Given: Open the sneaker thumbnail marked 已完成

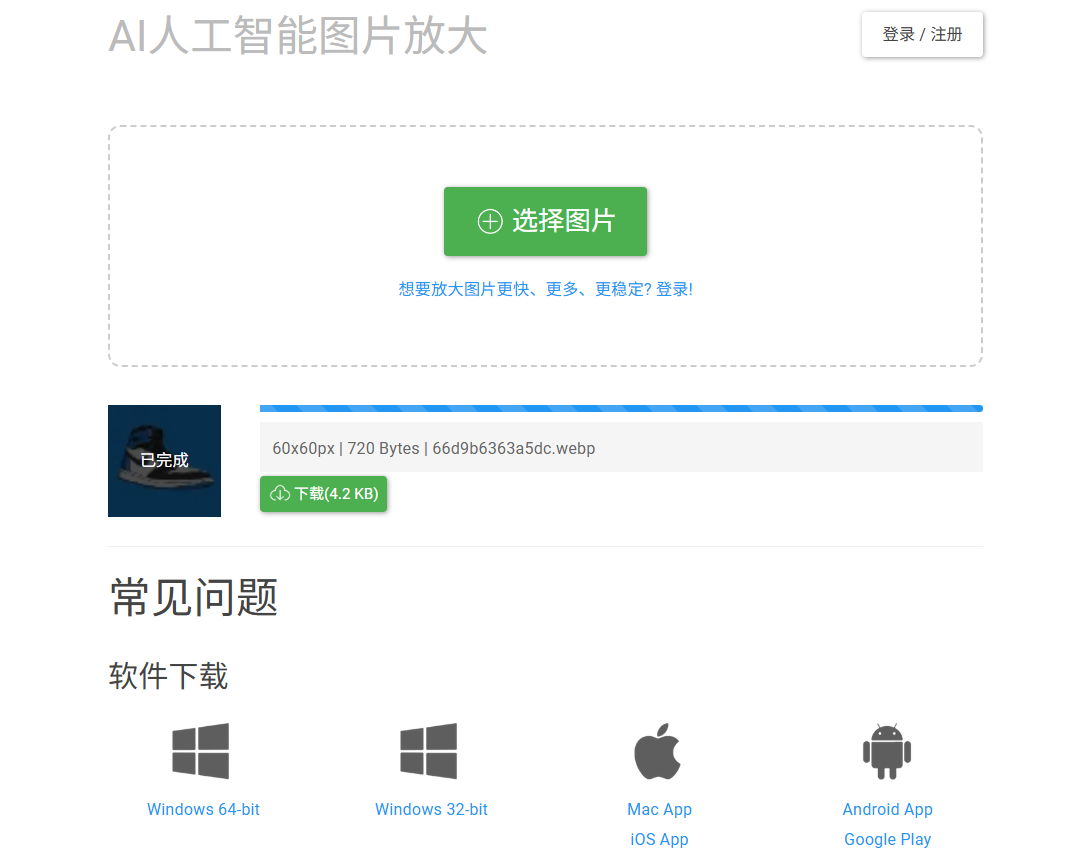Looking at the screenshot, I should pyautogui.click(x=164, y=460).
